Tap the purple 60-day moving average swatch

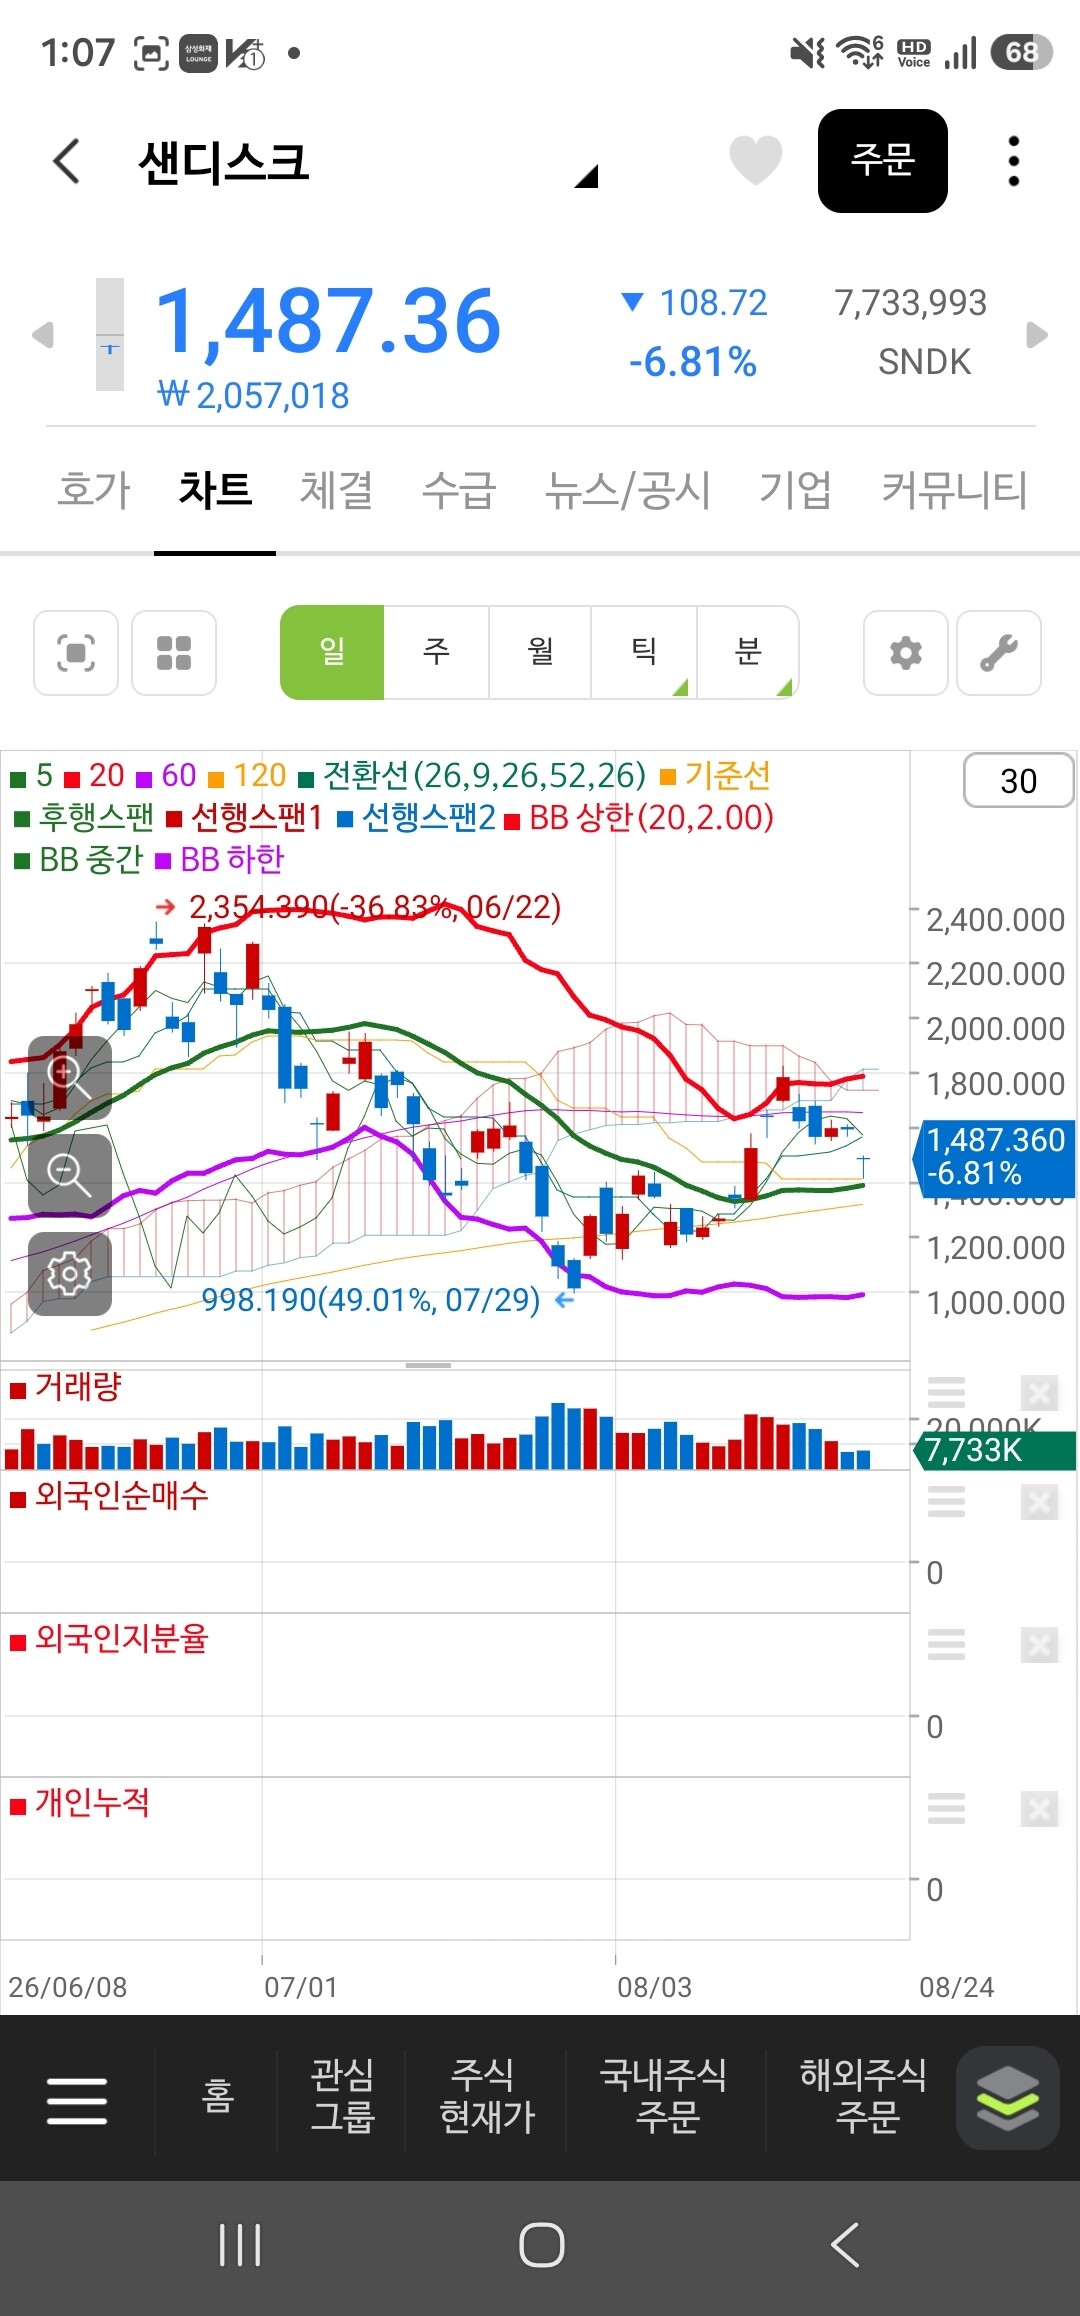tap(144, 778)
